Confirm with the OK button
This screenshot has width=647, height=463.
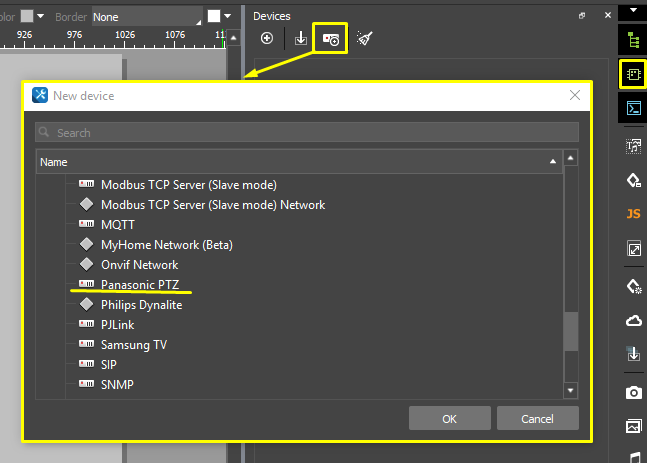(x=449, y=418)
